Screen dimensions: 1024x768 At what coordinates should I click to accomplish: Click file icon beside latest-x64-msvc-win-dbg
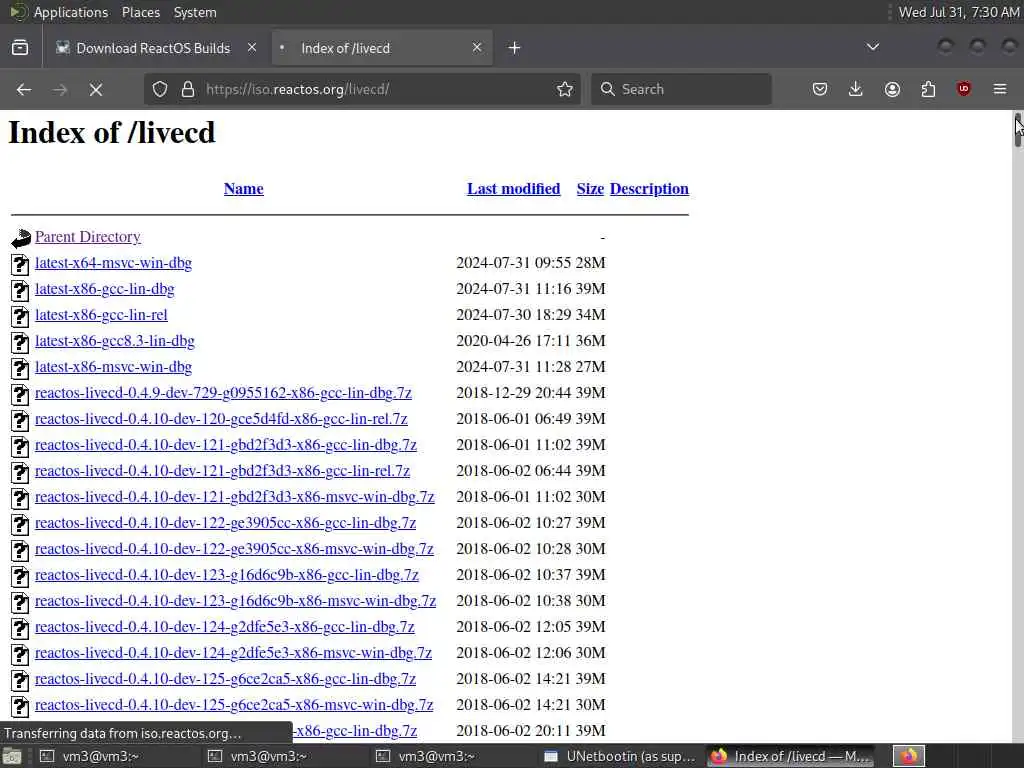click(x=20, y=264)
